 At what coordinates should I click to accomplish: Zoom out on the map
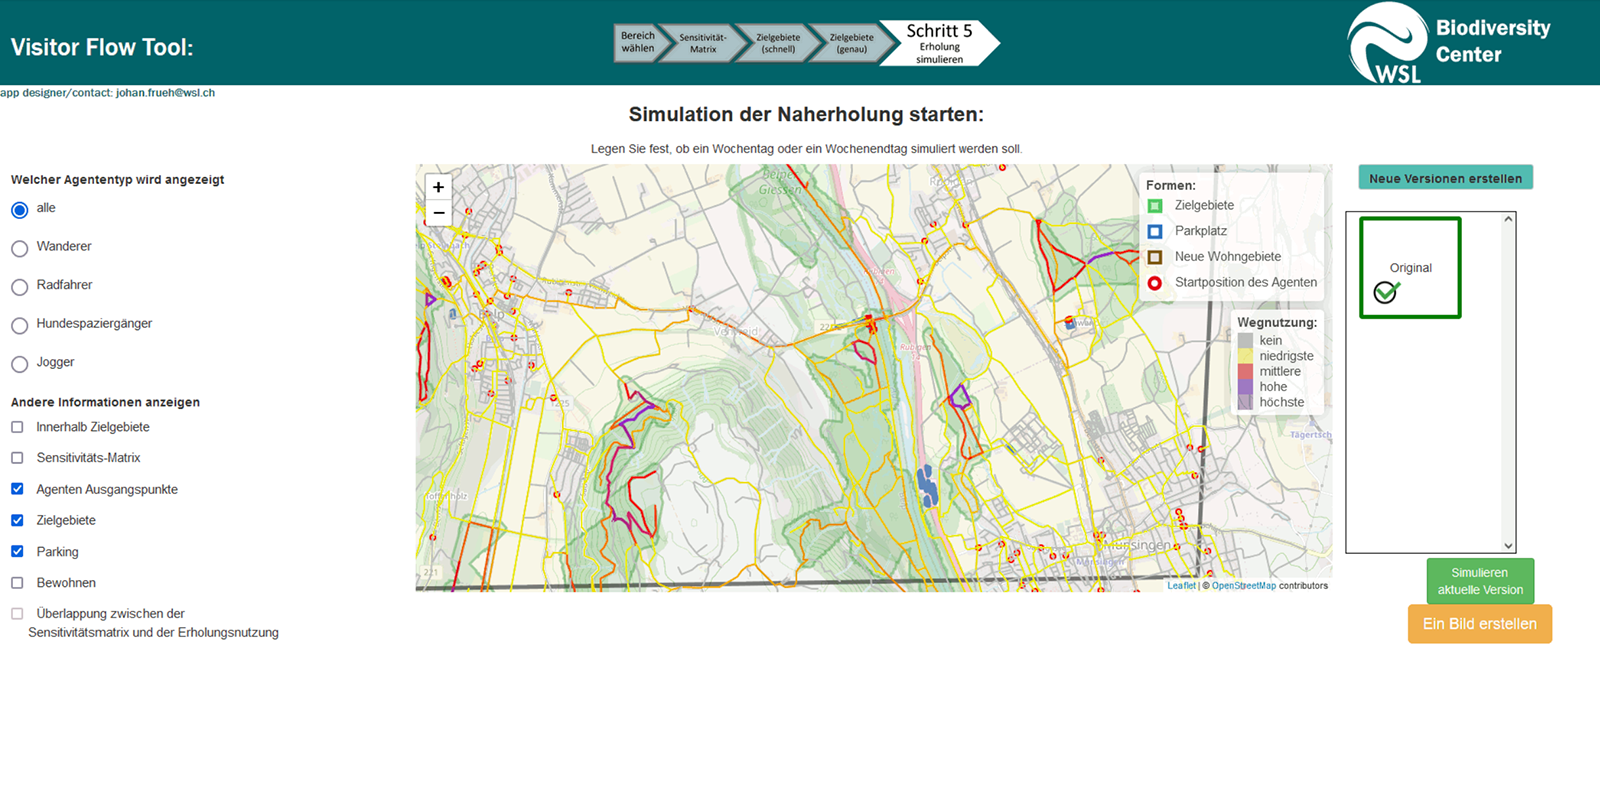[438, 213]
